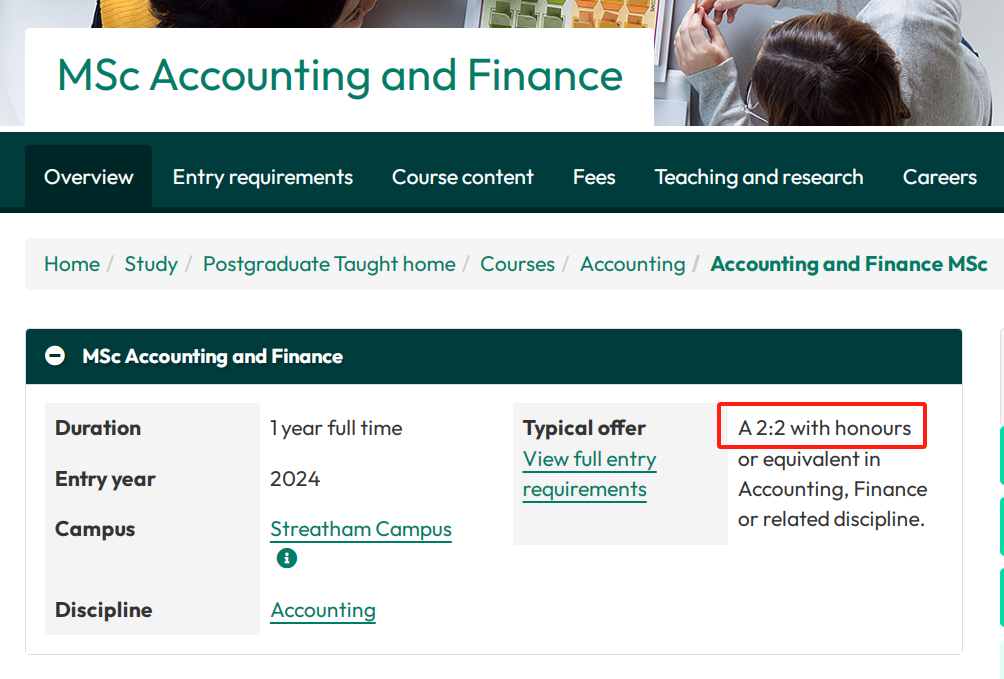Switch to Entry requirements tab
1004x679 pixels.
coord(263,177)
